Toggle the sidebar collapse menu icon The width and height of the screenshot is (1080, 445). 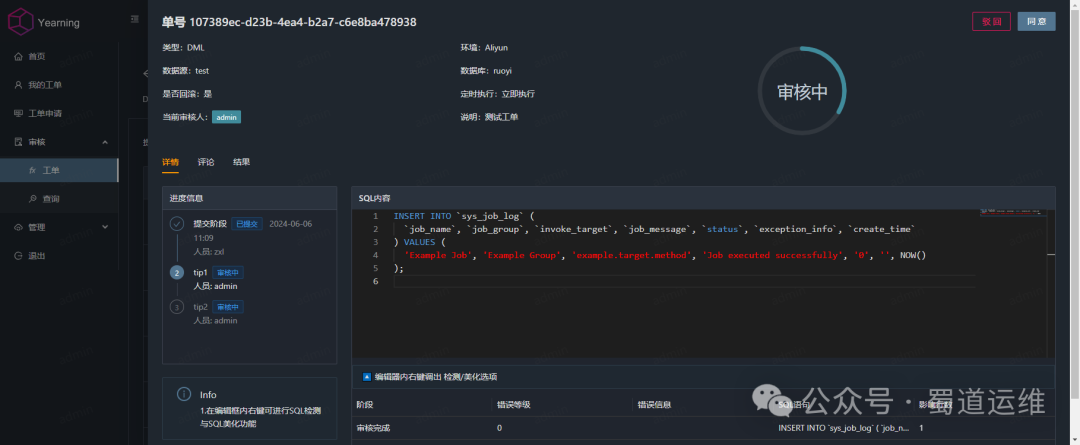[135, 20]
